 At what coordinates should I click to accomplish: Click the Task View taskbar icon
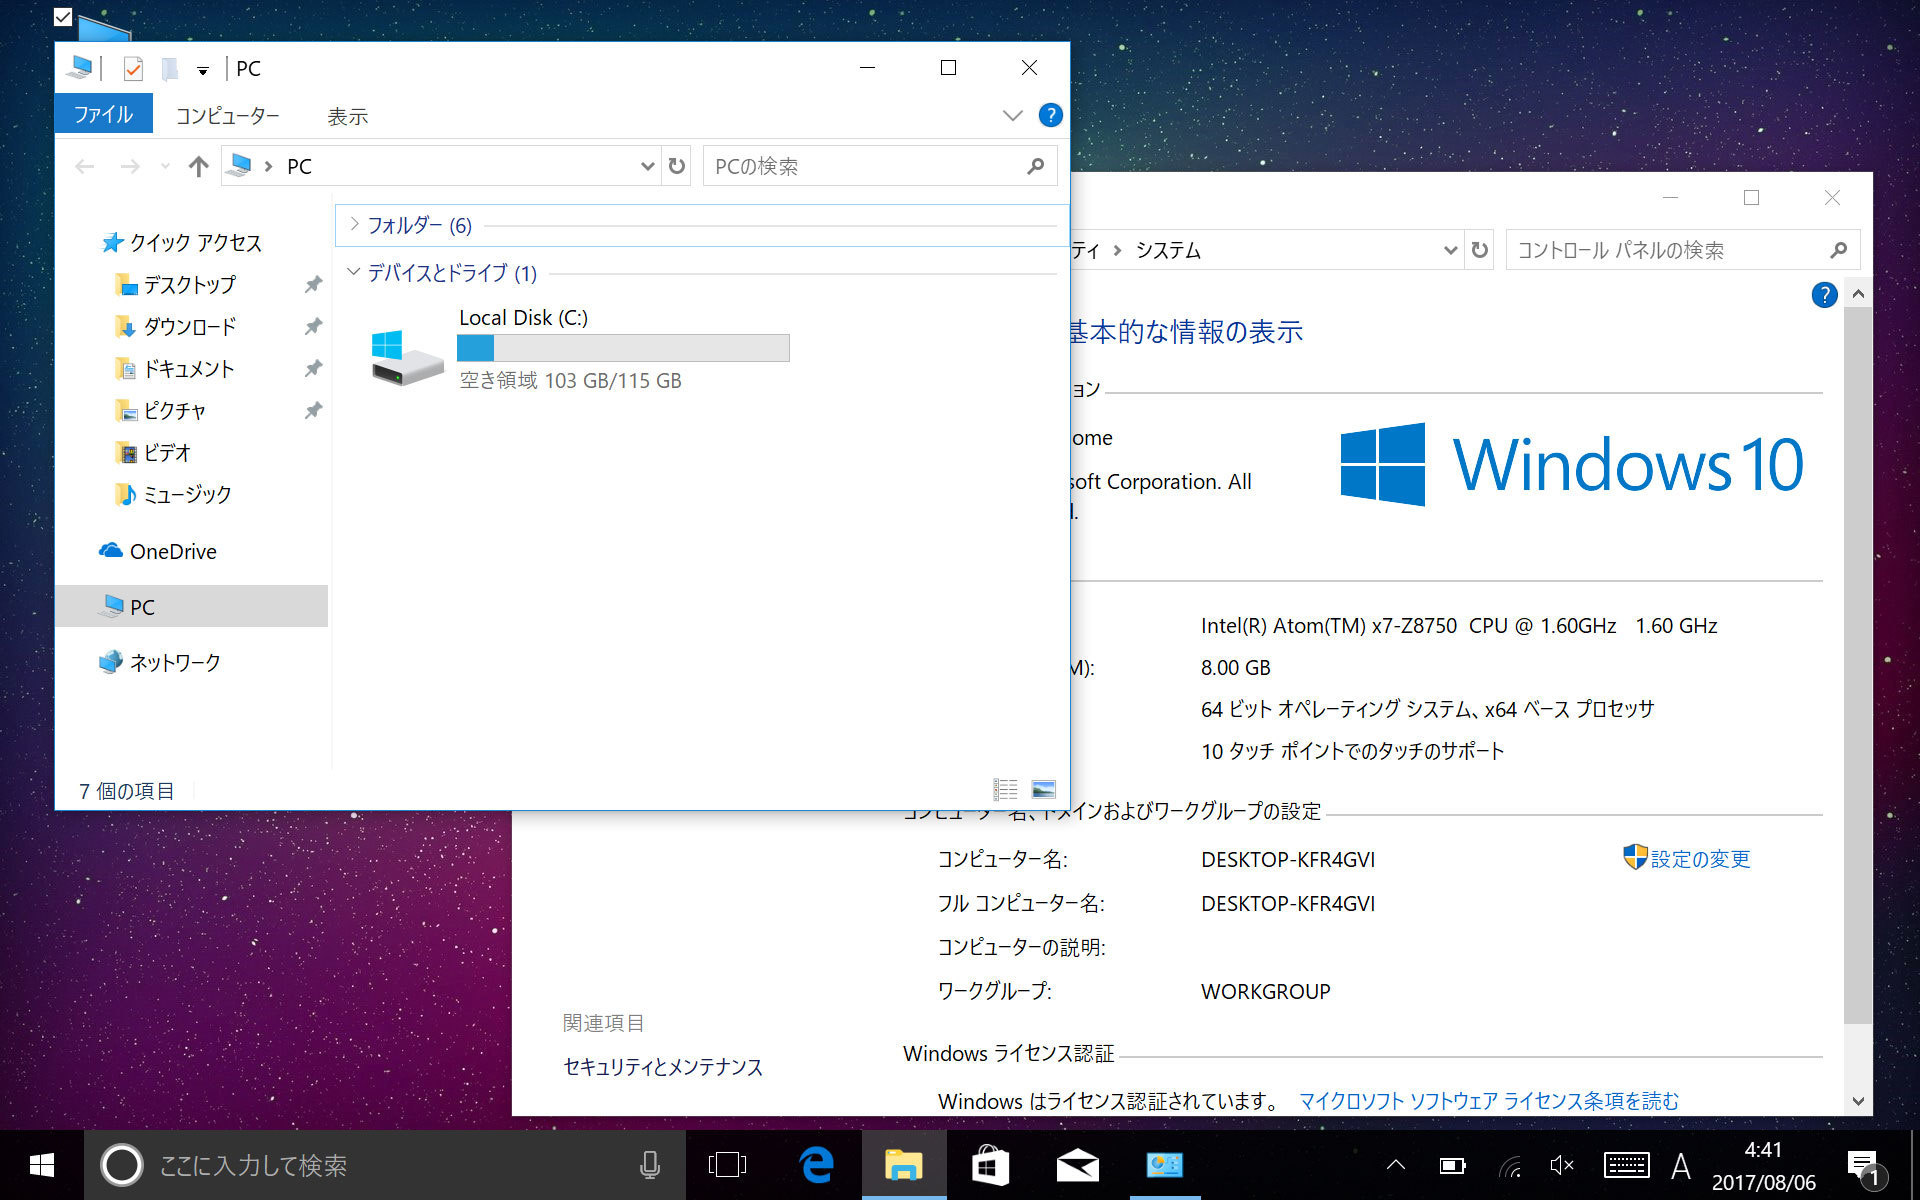click(727, 1165)
